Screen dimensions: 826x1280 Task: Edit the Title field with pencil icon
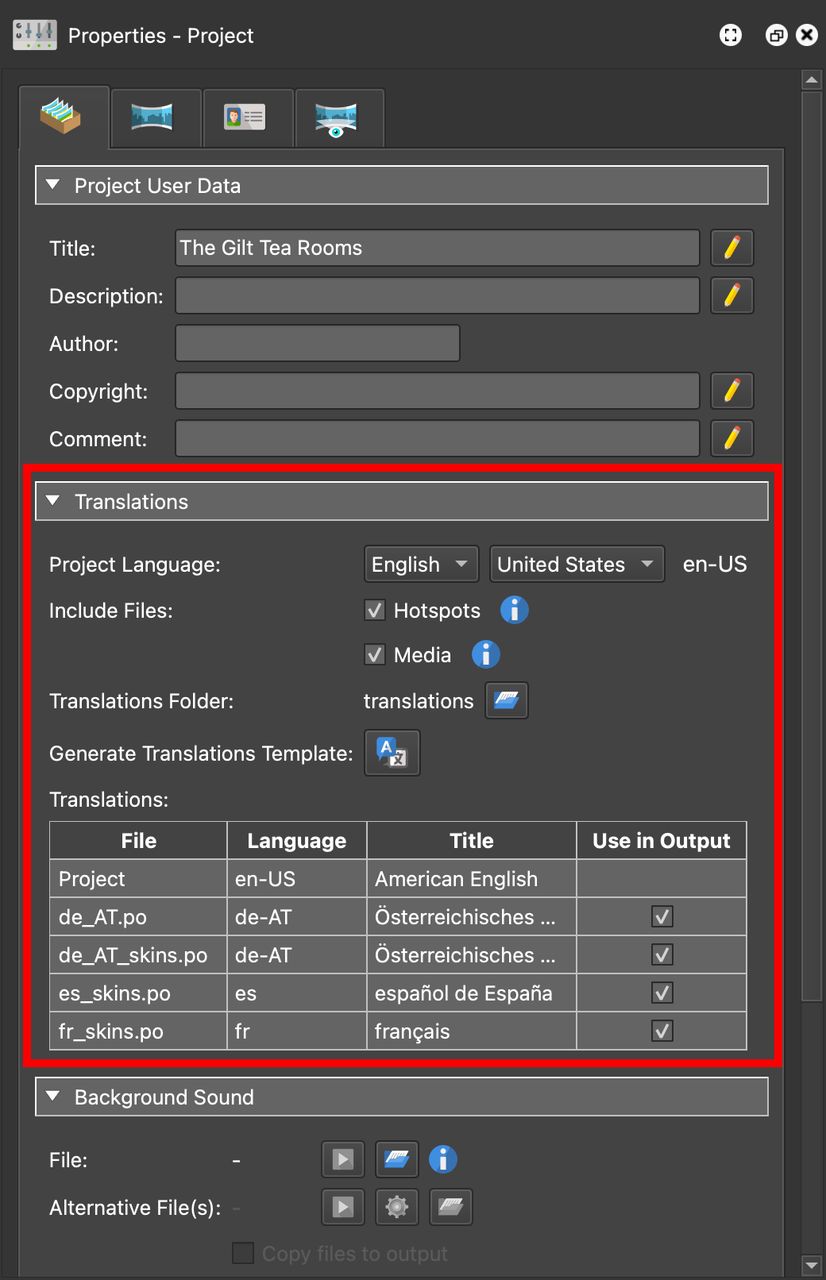731,247
